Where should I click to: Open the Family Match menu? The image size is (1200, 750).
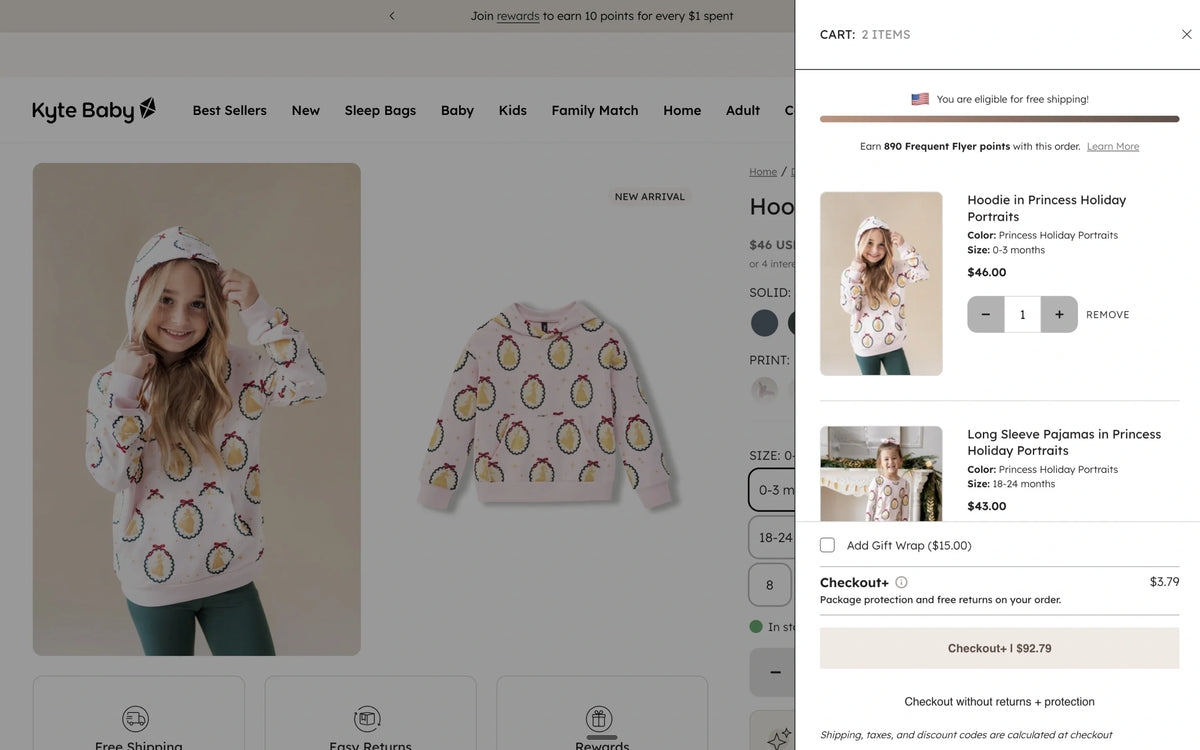tap(595, 110)
